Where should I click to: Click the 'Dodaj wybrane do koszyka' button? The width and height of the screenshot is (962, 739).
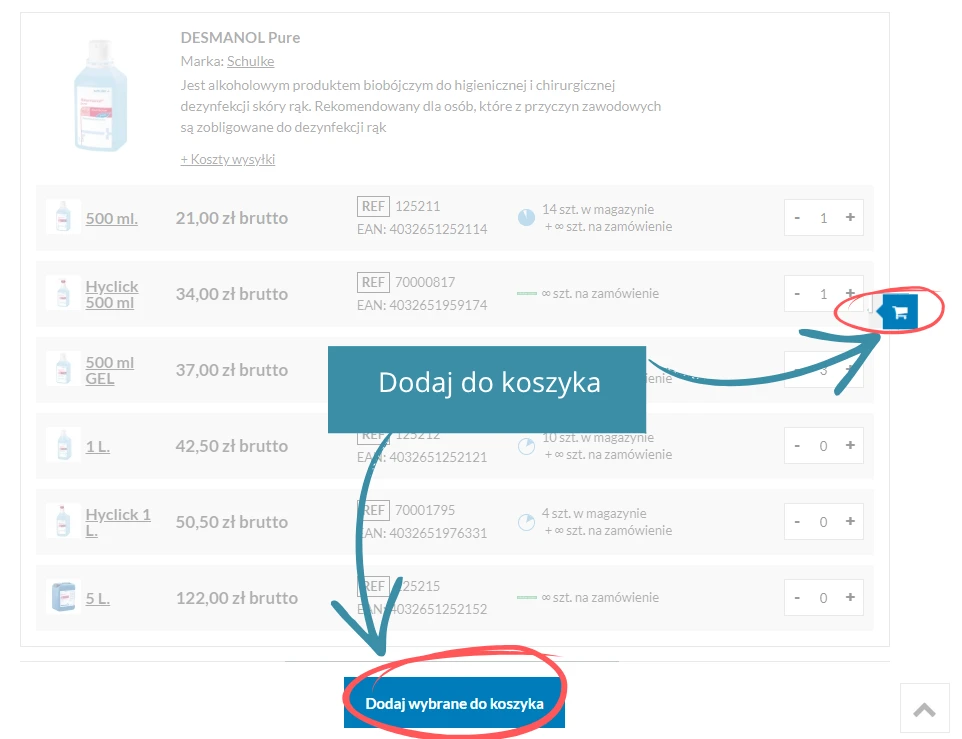coord(454,703)
